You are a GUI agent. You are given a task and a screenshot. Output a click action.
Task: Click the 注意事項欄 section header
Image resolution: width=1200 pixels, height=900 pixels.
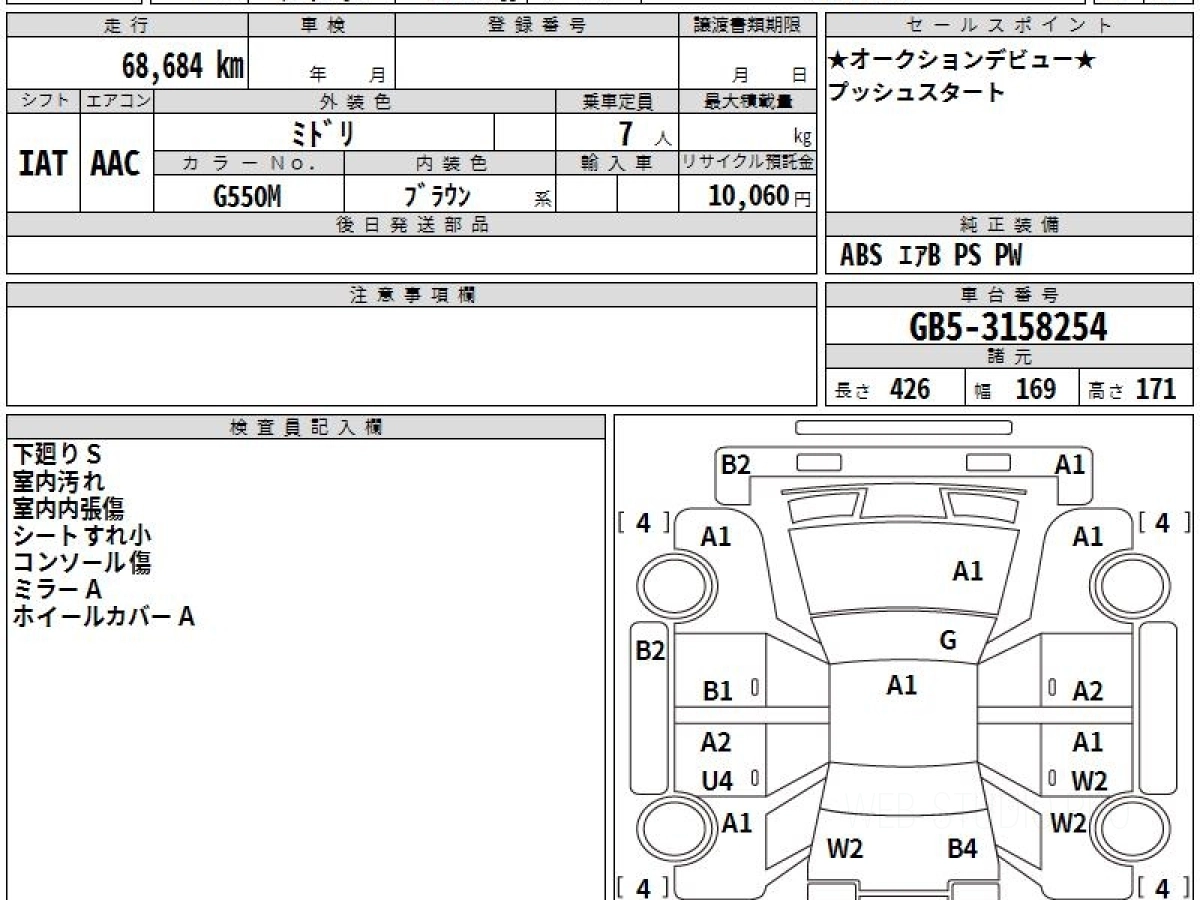(x=411, y=295)
